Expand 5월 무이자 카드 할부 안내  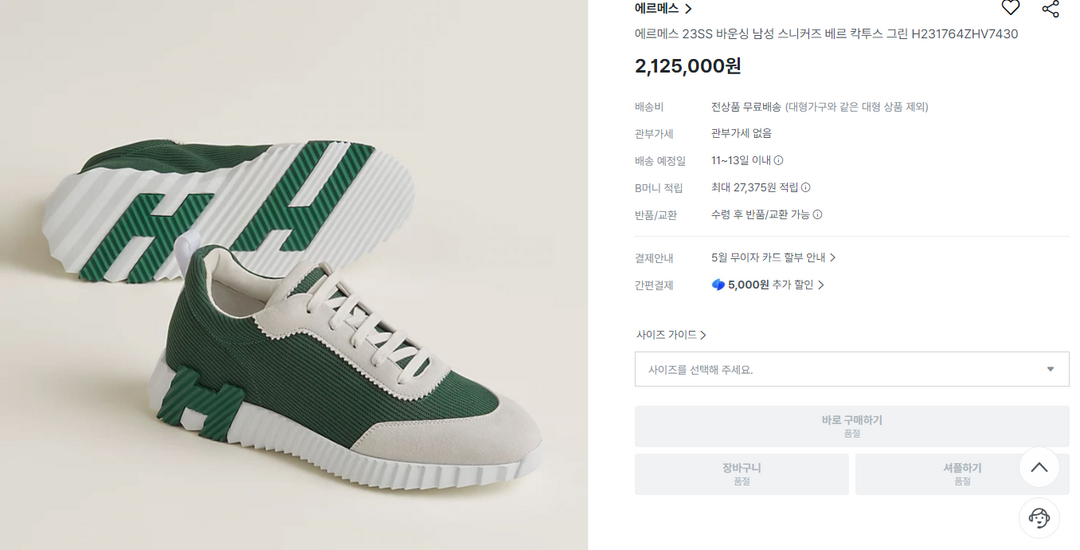(x=773, y=257)
